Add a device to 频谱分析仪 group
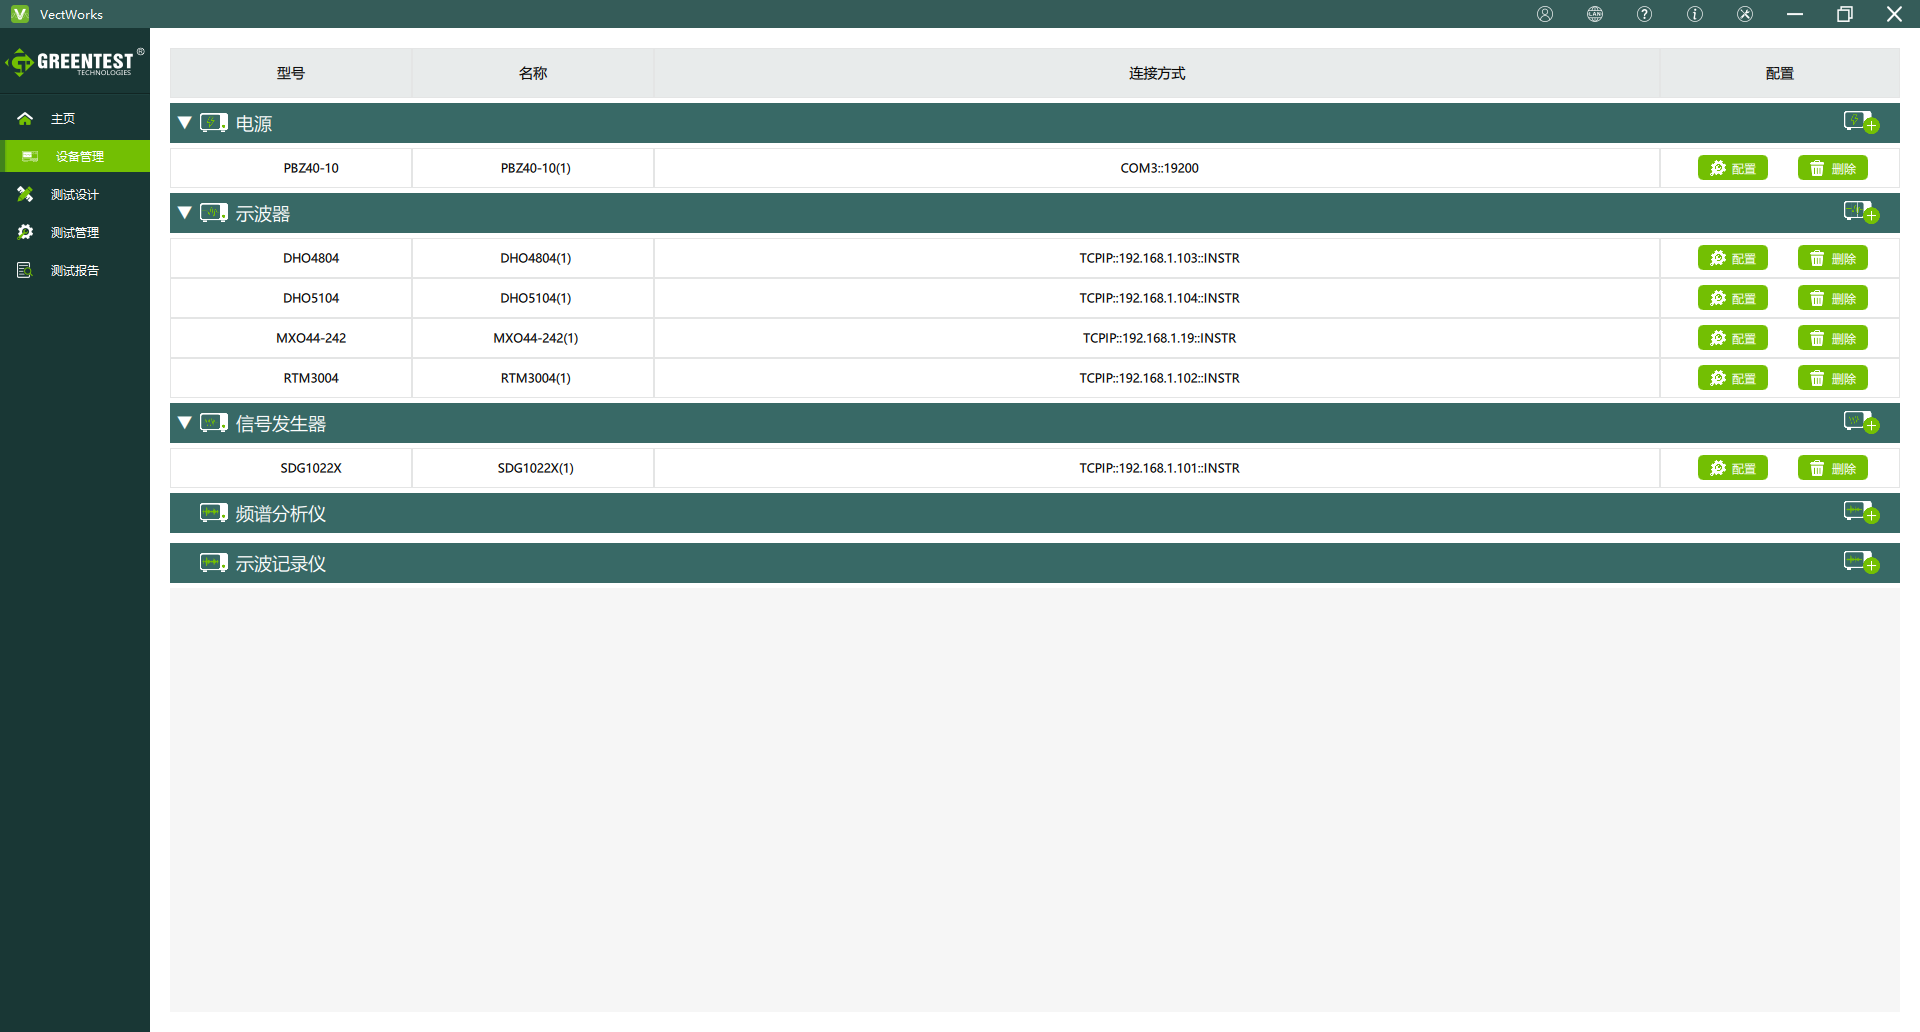The height and width of the screenshot is (1032, 1920). 1860,512
